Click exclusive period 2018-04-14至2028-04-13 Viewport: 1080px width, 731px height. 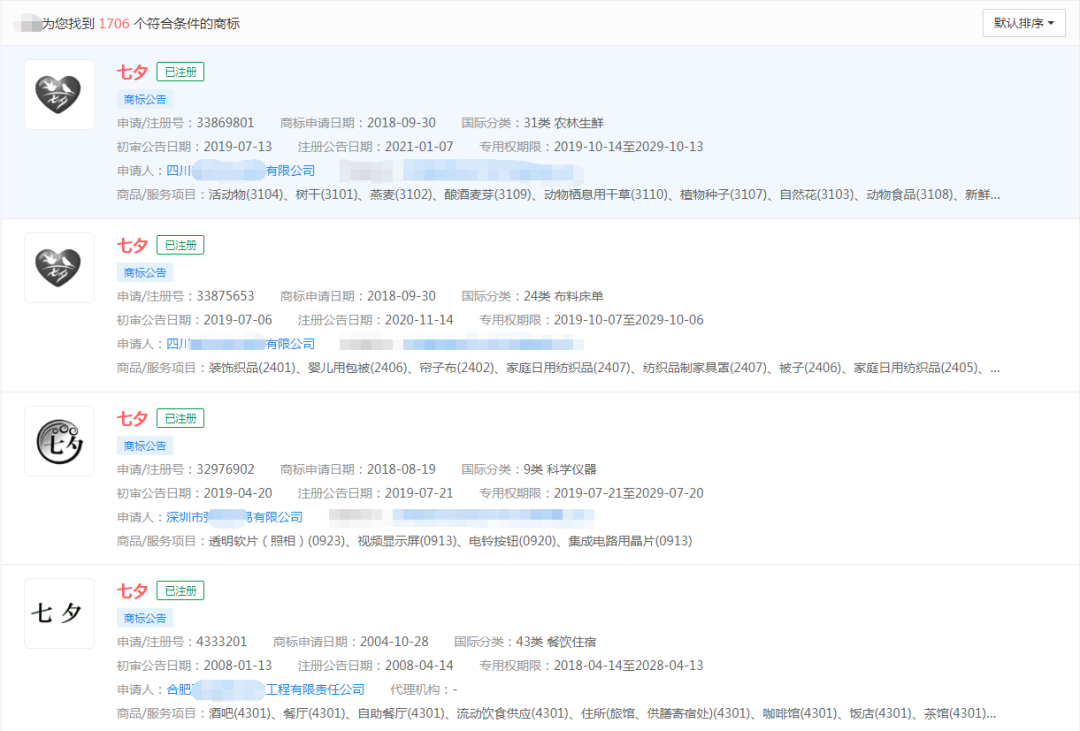(628, 666)
